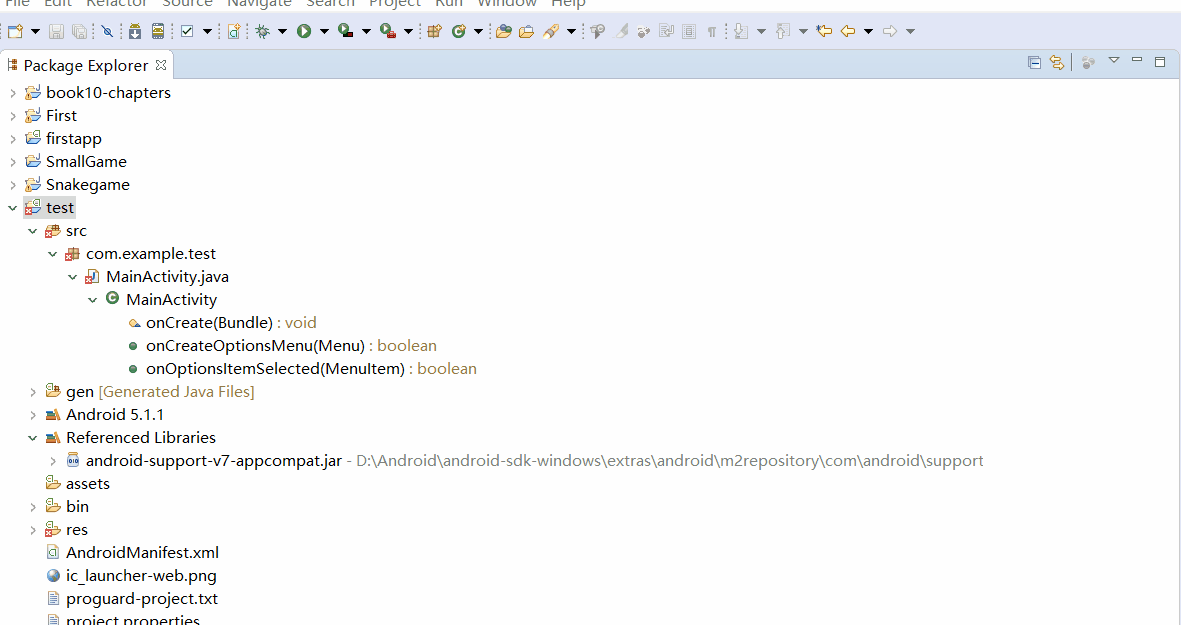Expand android-support-v7-appcompat.jar node
The height and width of the screenshot is (625, 1181).
pyautogui.click(x=53, y=461)
